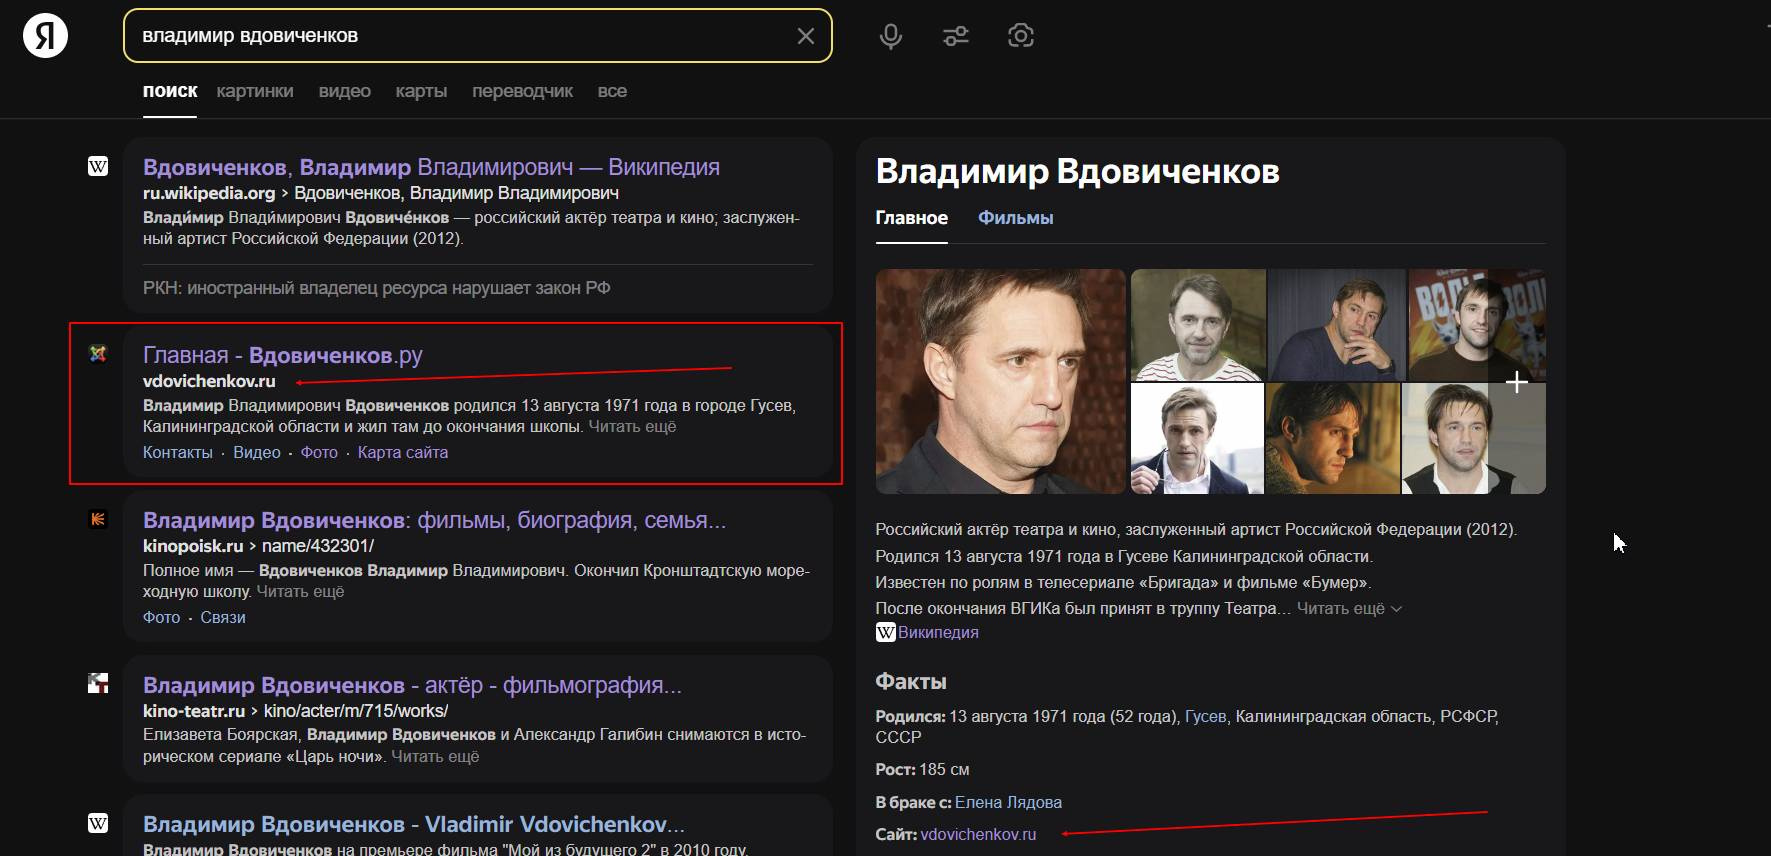Expand Читать ещё in the vdovichenkov.ru snippet

[x=632, y=427]
